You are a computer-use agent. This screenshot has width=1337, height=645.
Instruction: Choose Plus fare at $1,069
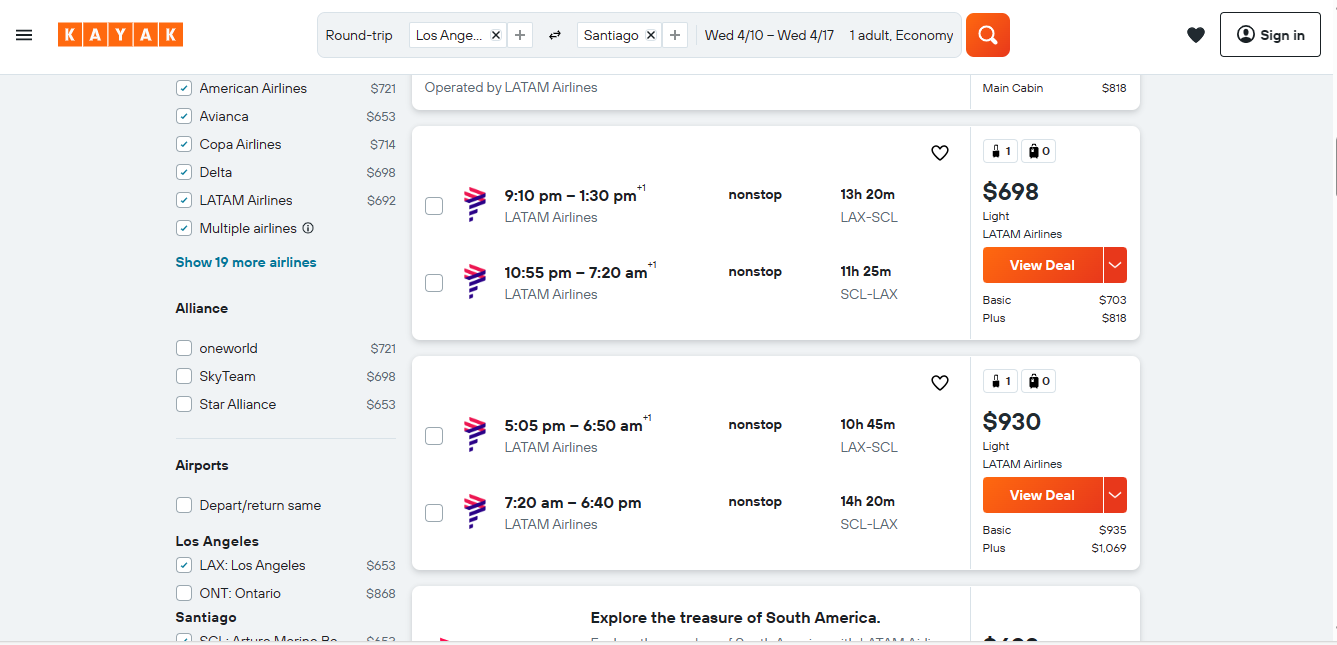1054,548
